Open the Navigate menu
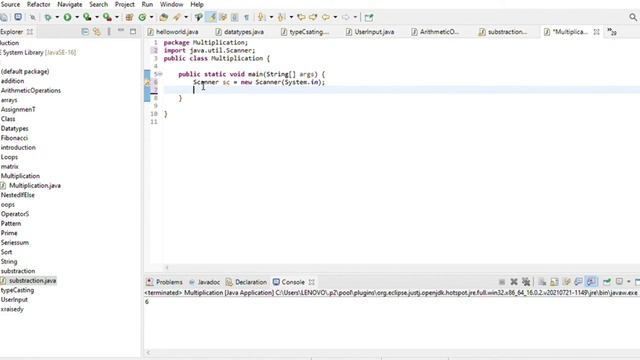The width and height of the screenshot is (640, 360). [x=69, y=4]
